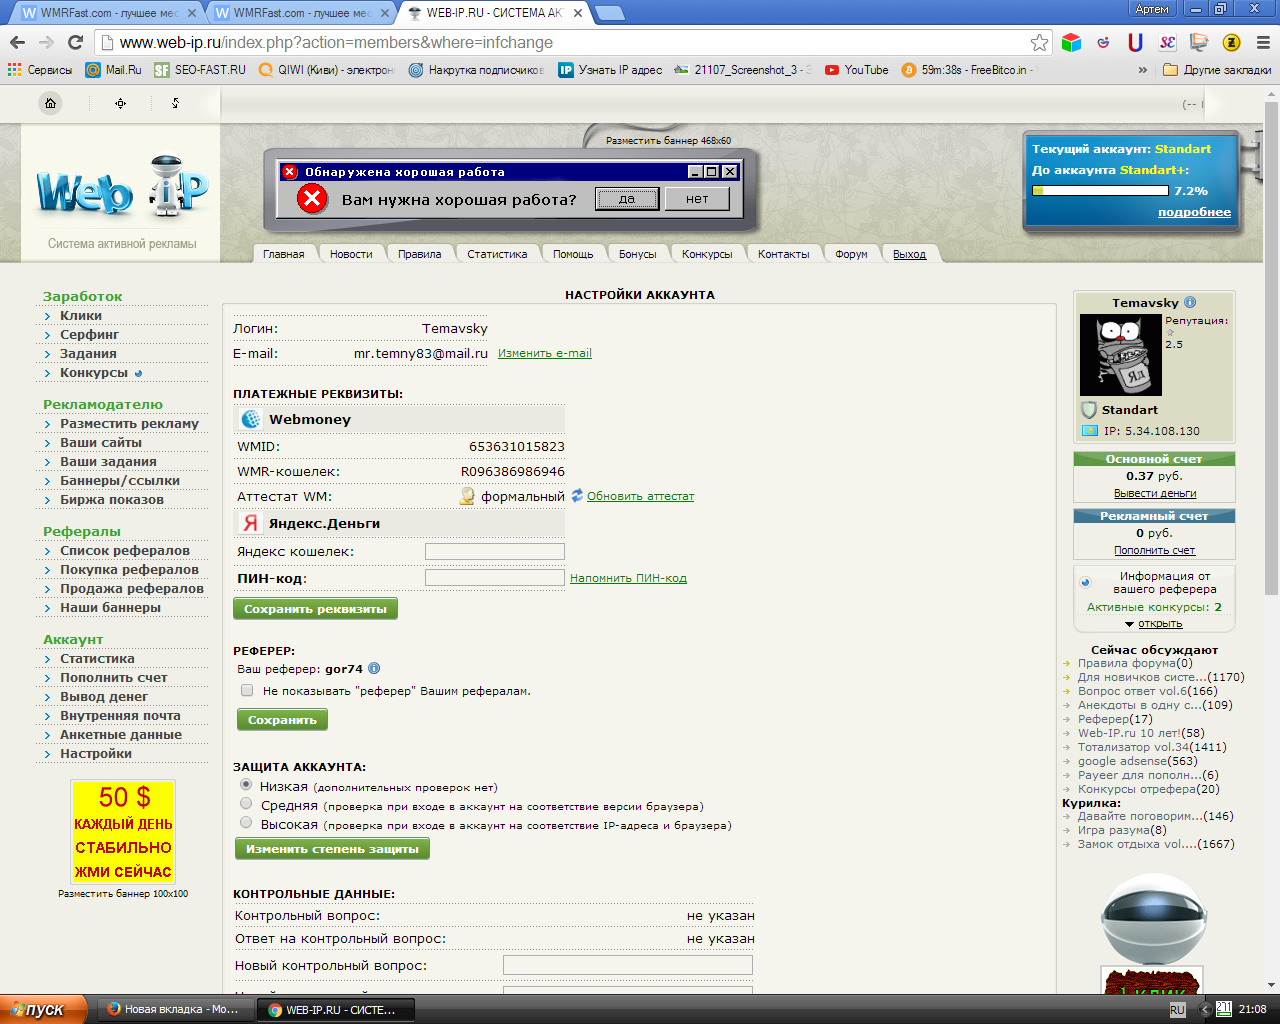Select Высокая account protection level
The image size is (1280, 1024).
coord(246,823)
